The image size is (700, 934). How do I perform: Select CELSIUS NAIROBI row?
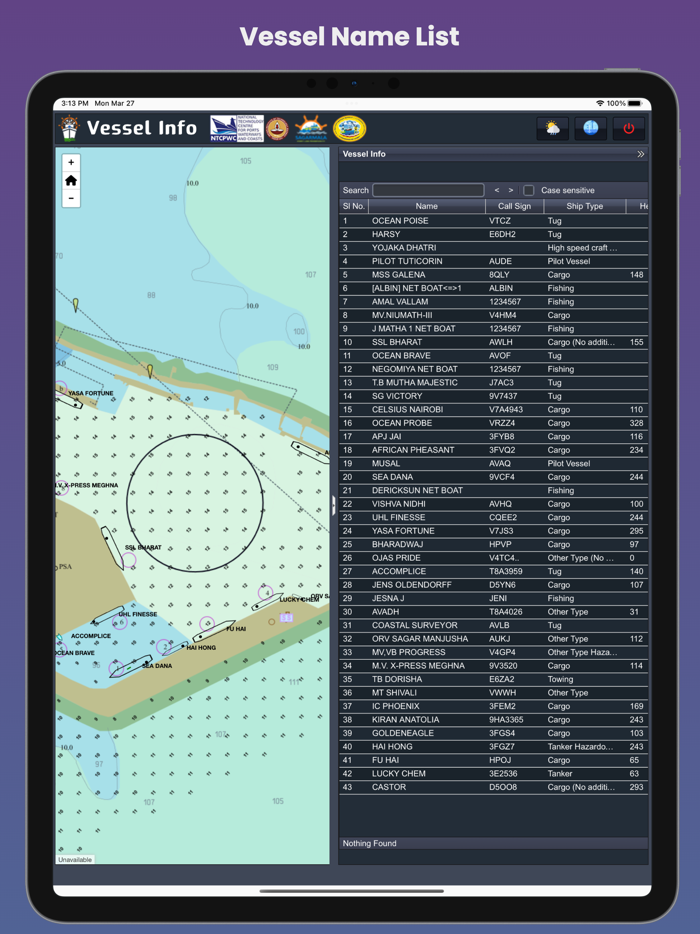tap(493, 410)
